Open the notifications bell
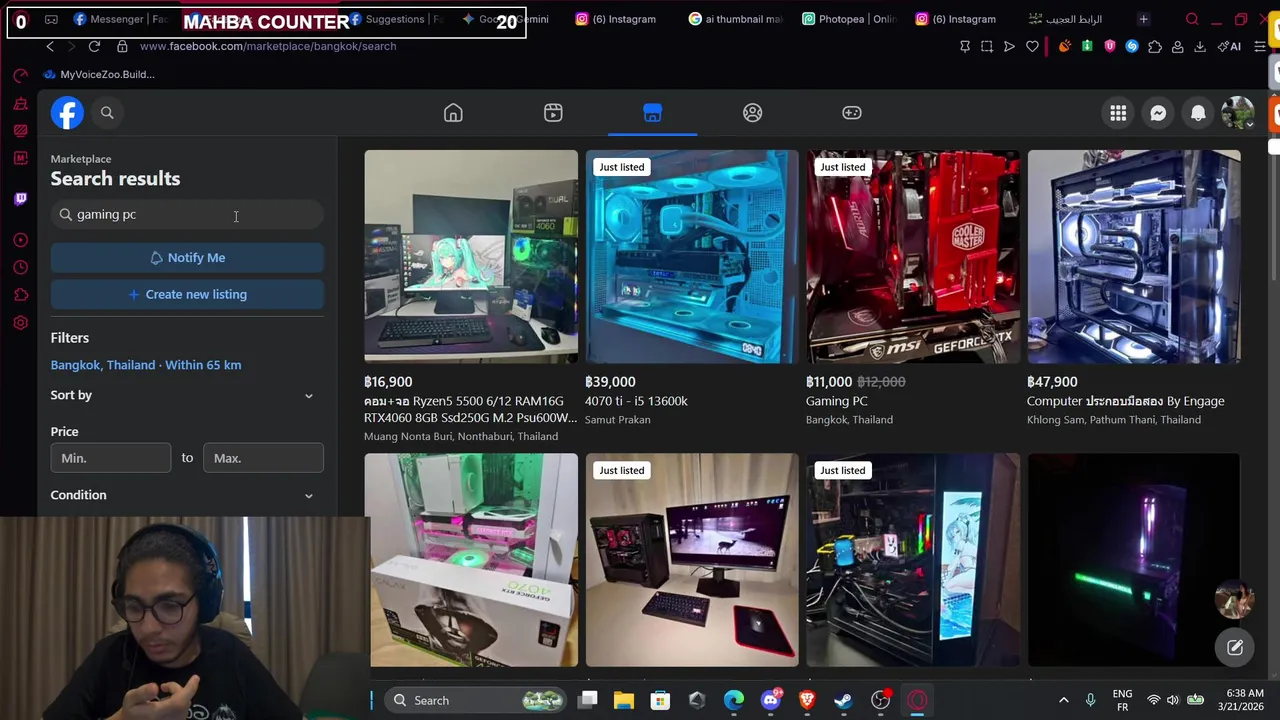 tap(1198, 113)
